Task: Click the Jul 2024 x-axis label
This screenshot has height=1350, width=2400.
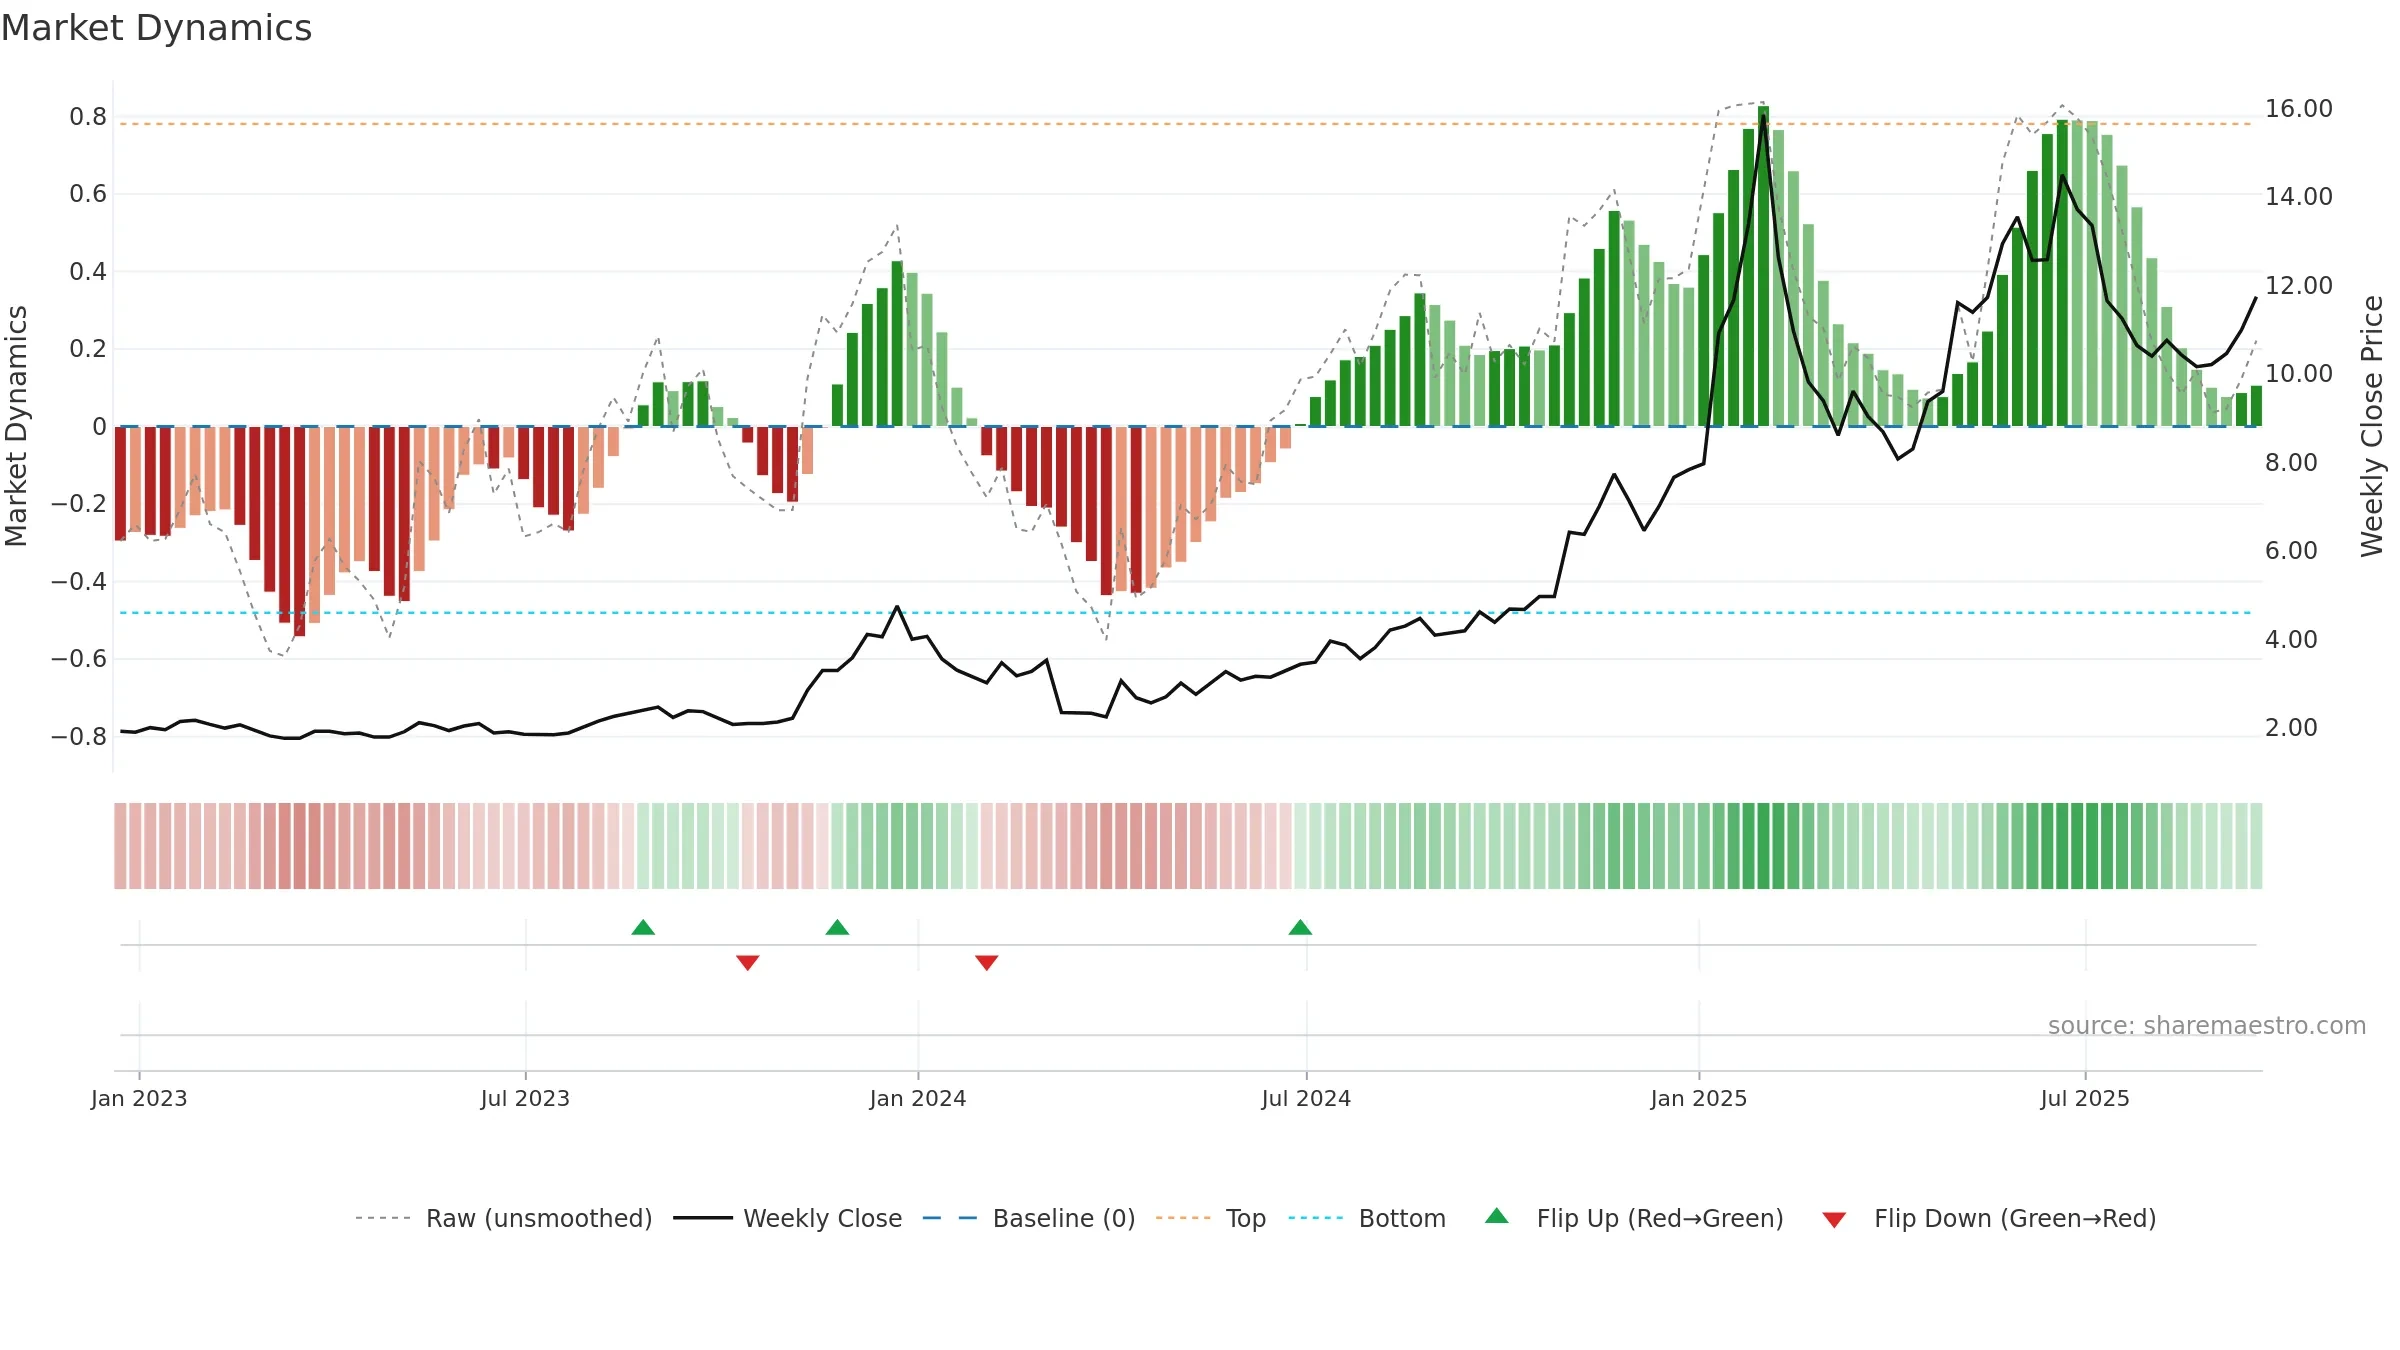Action: coord(1306,1098)
